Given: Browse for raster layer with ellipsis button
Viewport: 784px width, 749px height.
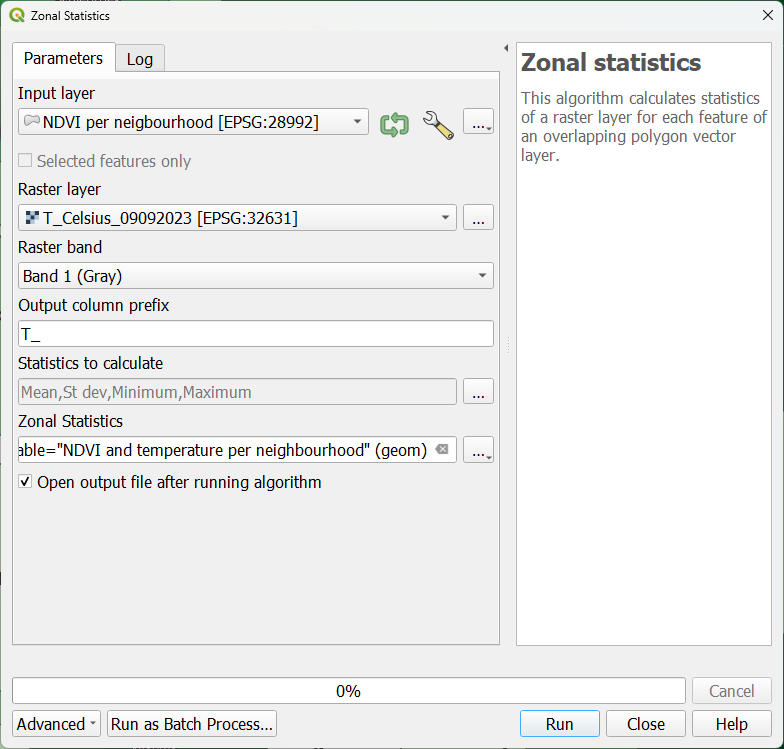Looking at the screenshot, I should click(x=478, y=218).
